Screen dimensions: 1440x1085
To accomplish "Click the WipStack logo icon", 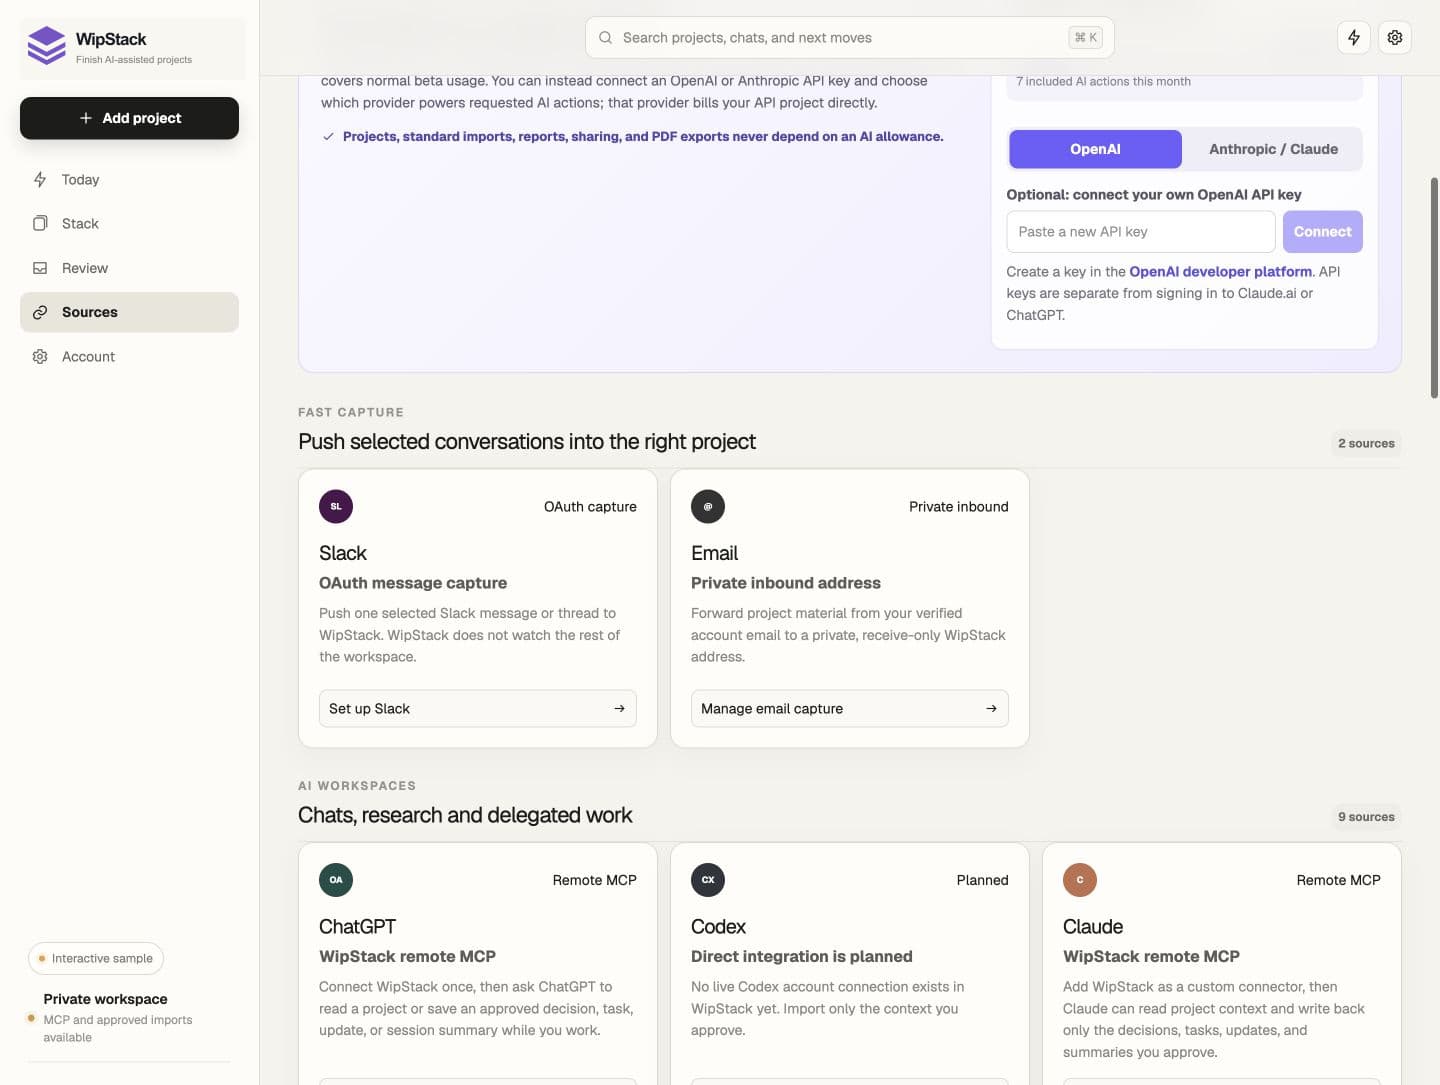I will point(46,46).
